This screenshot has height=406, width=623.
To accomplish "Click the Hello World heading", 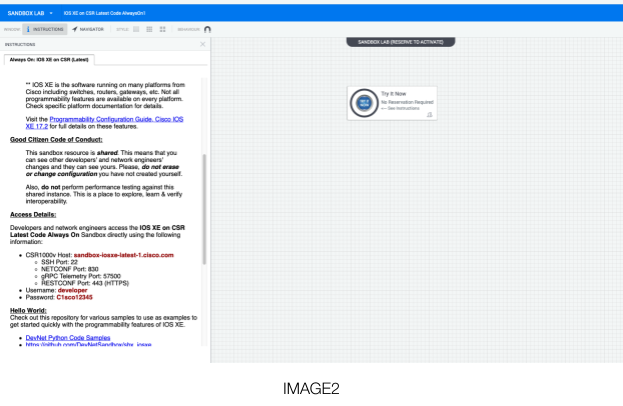I will [x=28, y=311].
